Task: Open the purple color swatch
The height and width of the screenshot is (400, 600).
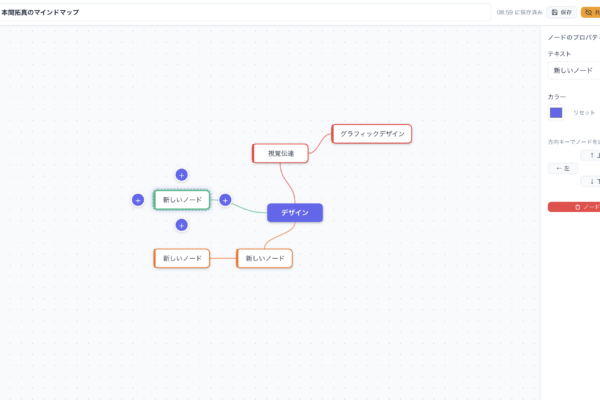Action: 556,113
